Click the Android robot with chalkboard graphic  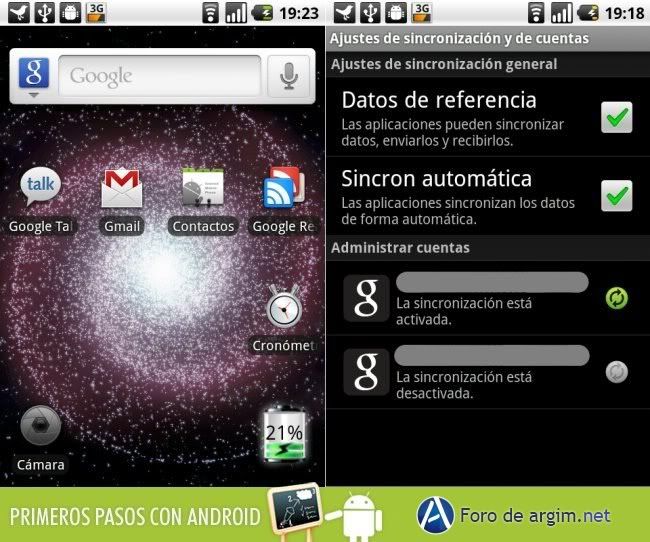(326, 512)
